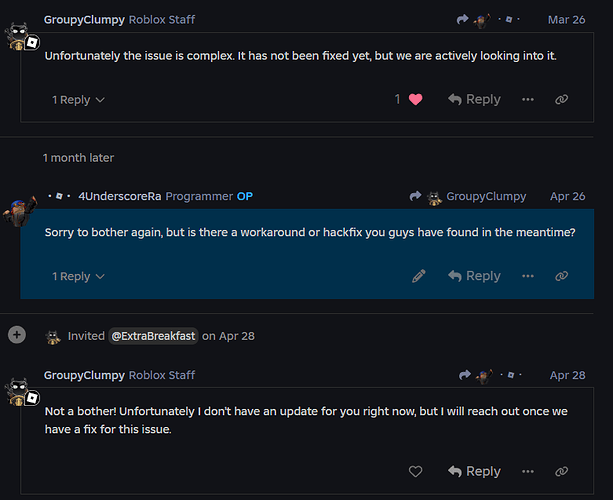The image size is (613, 500).
Task: Expand 1 Reply under Mar 26 post
Action: [x=78, y=100]
